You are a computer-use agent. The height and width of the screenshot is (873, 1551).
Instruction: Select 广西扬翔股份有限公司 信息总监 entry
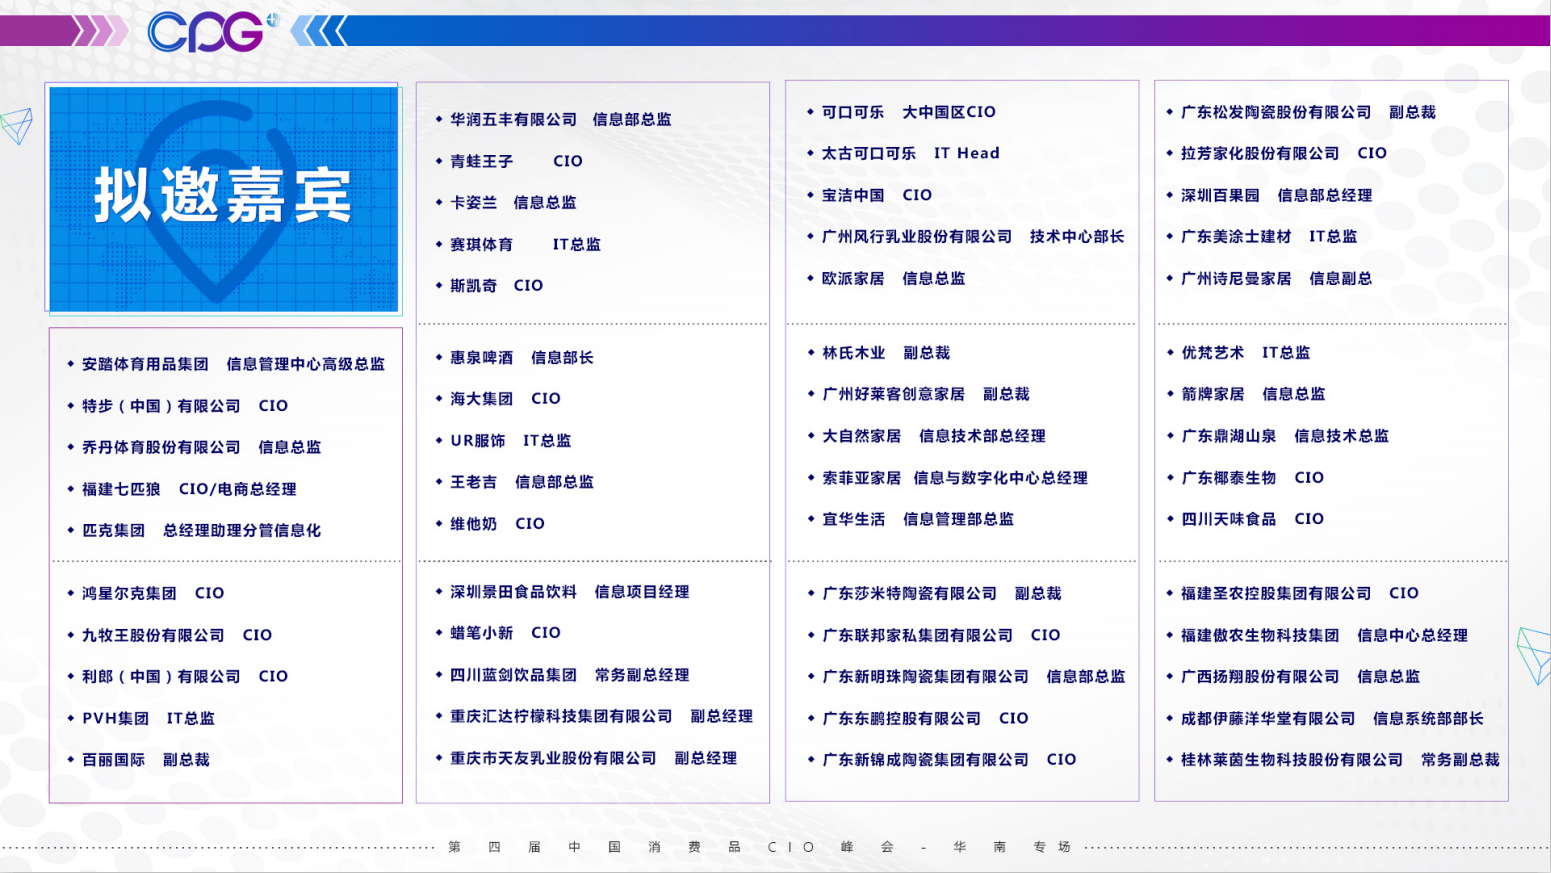click(x=1300, y=677)
